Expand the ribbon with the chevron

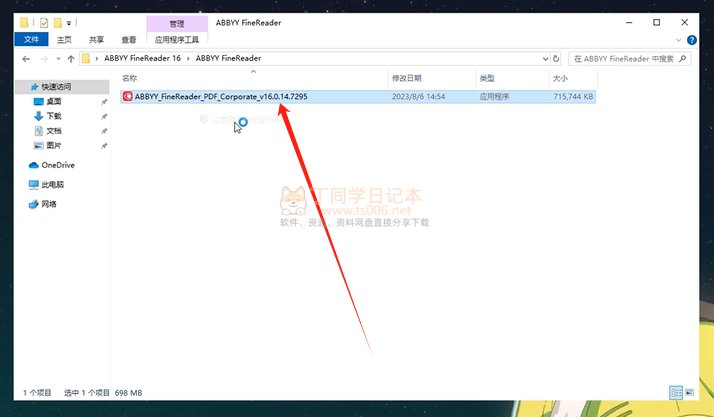pyautogui.click(x=678, y=40)
